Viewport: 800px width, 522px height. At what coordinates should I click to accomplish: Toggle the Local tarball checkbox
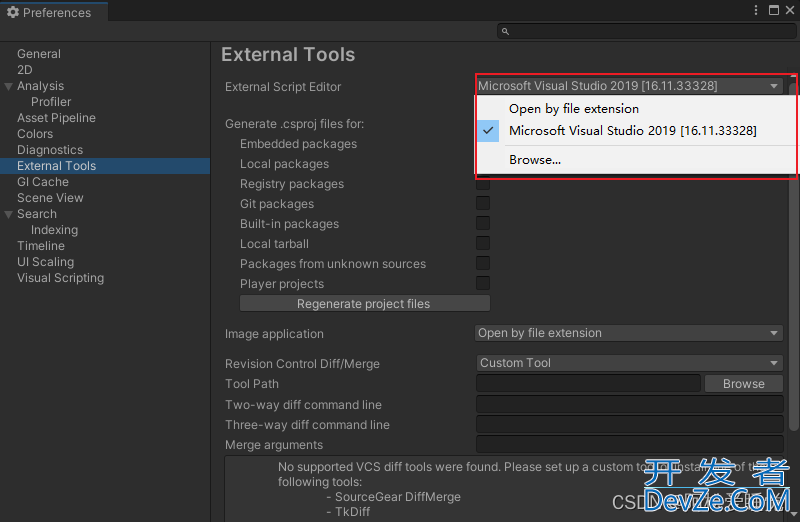pos(483,243)
